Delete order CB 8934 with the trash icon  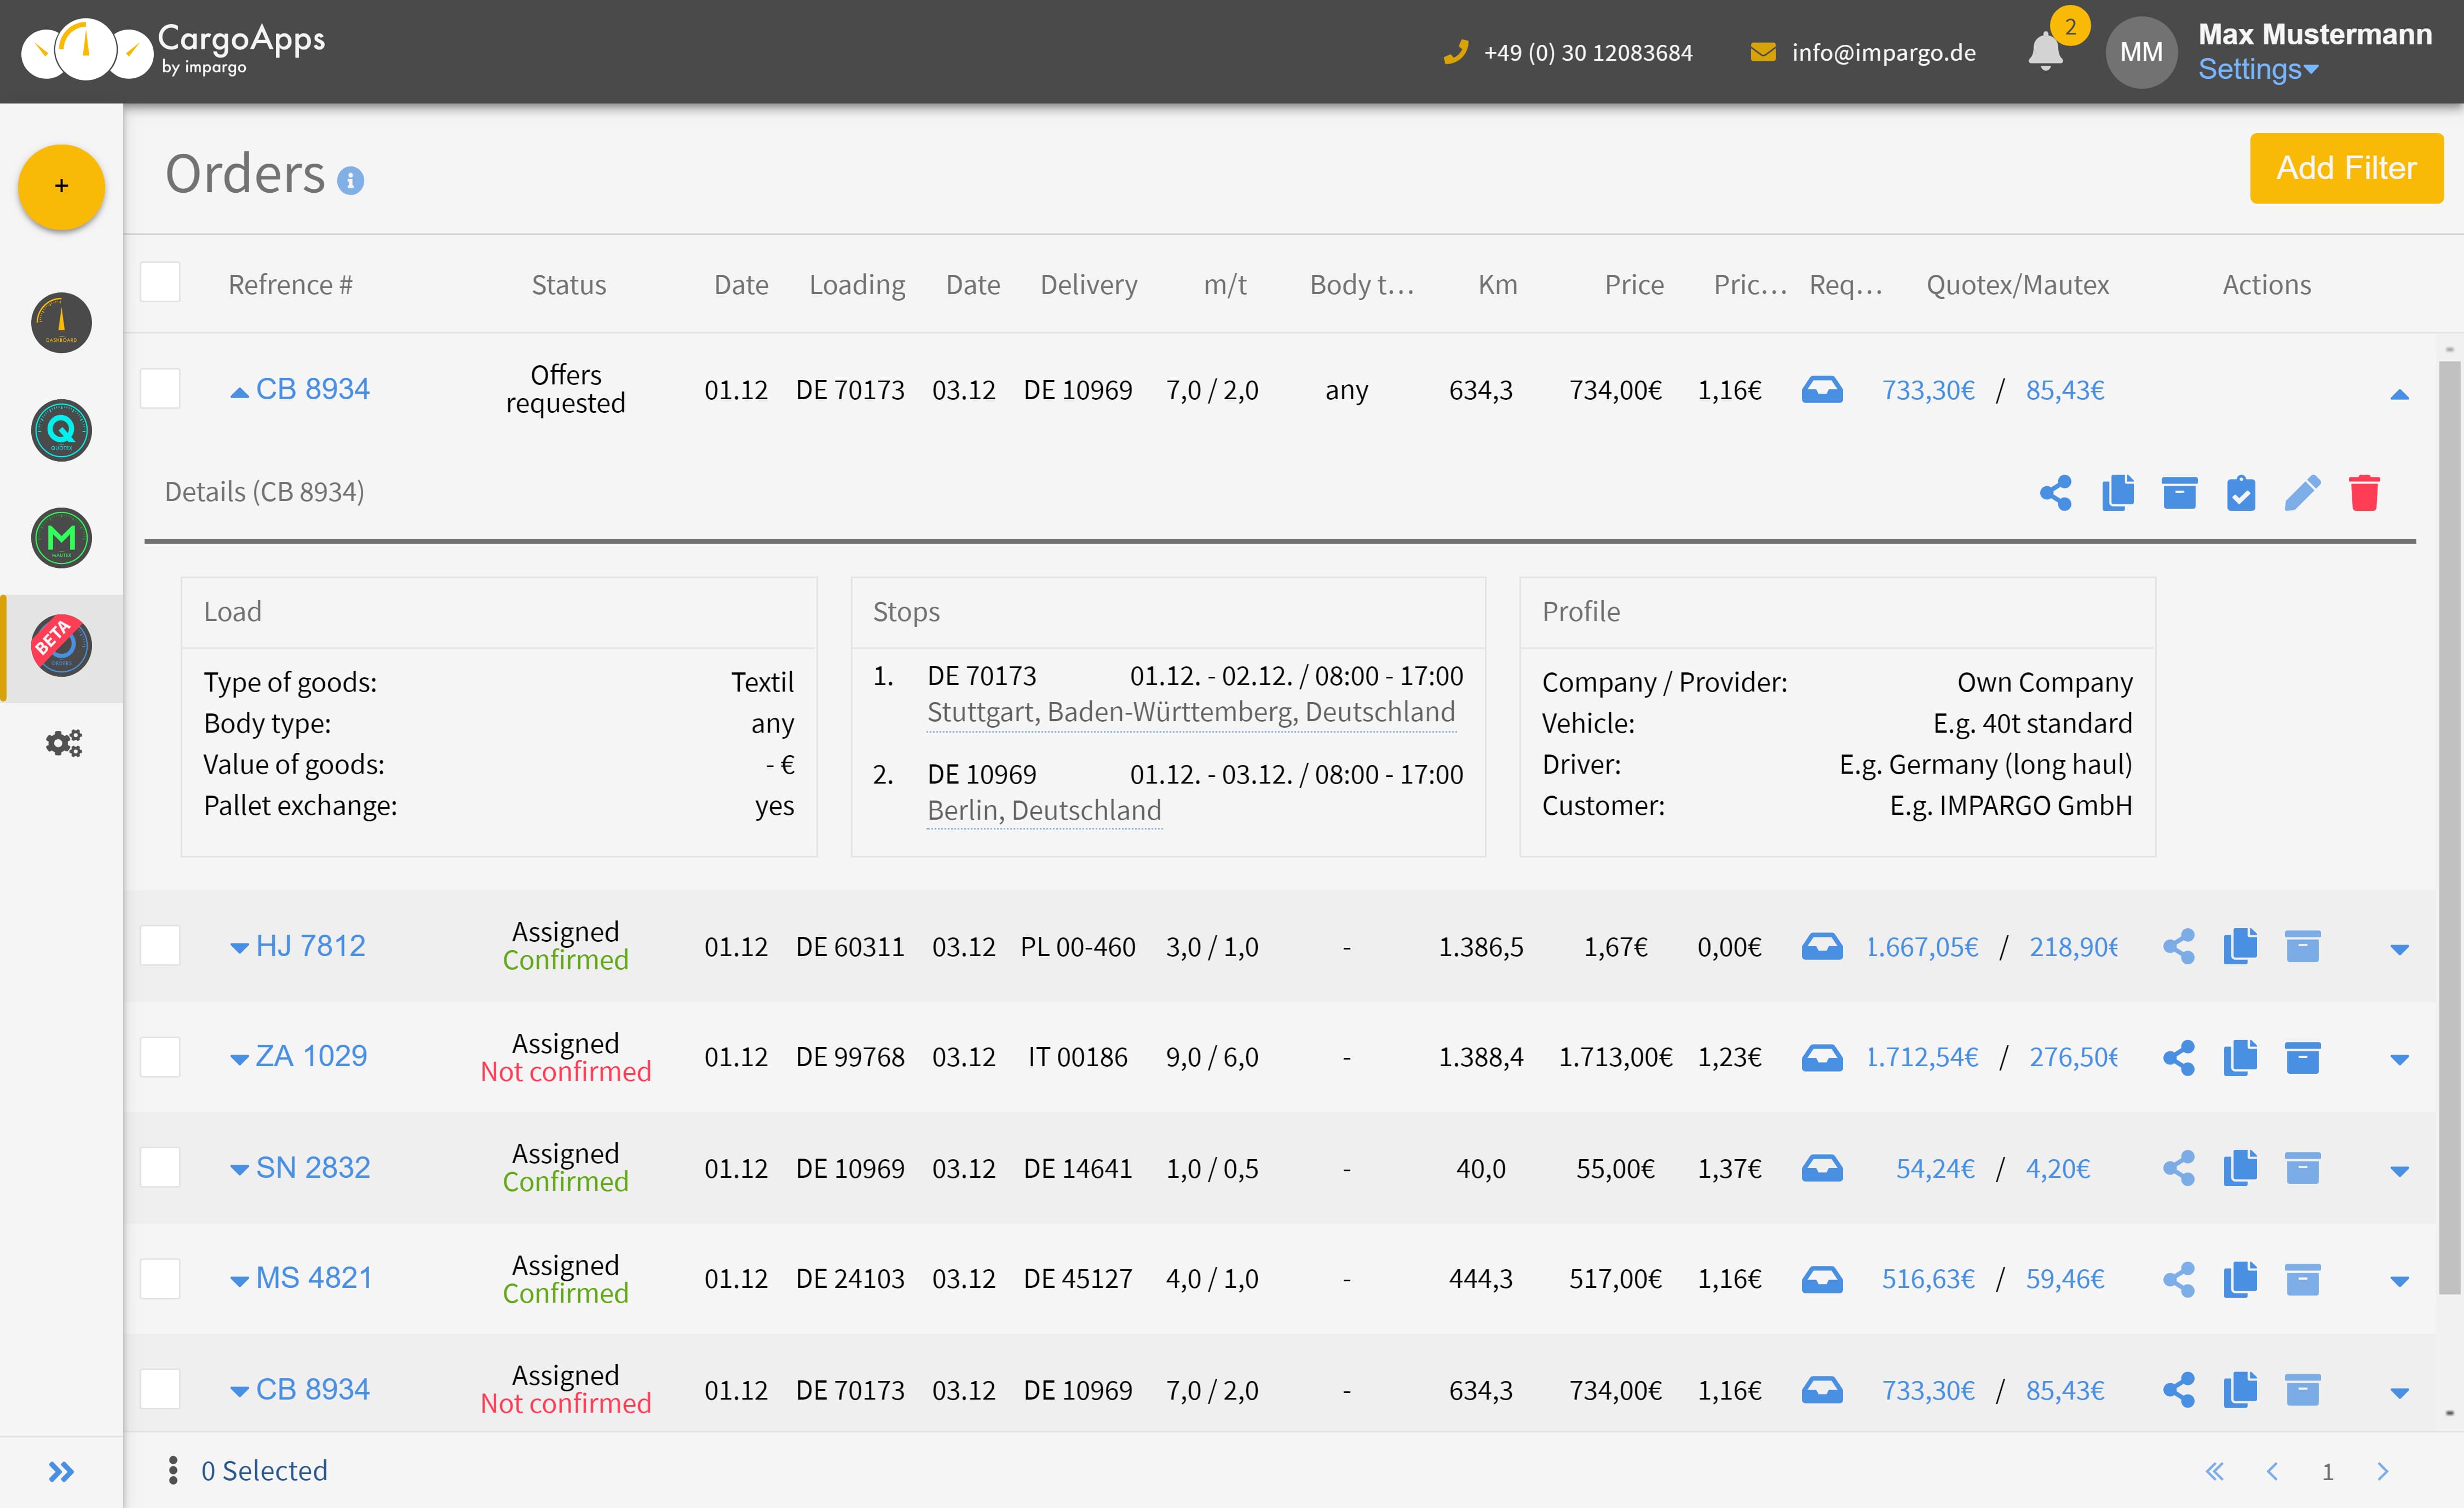click(x=2364, y=492)
